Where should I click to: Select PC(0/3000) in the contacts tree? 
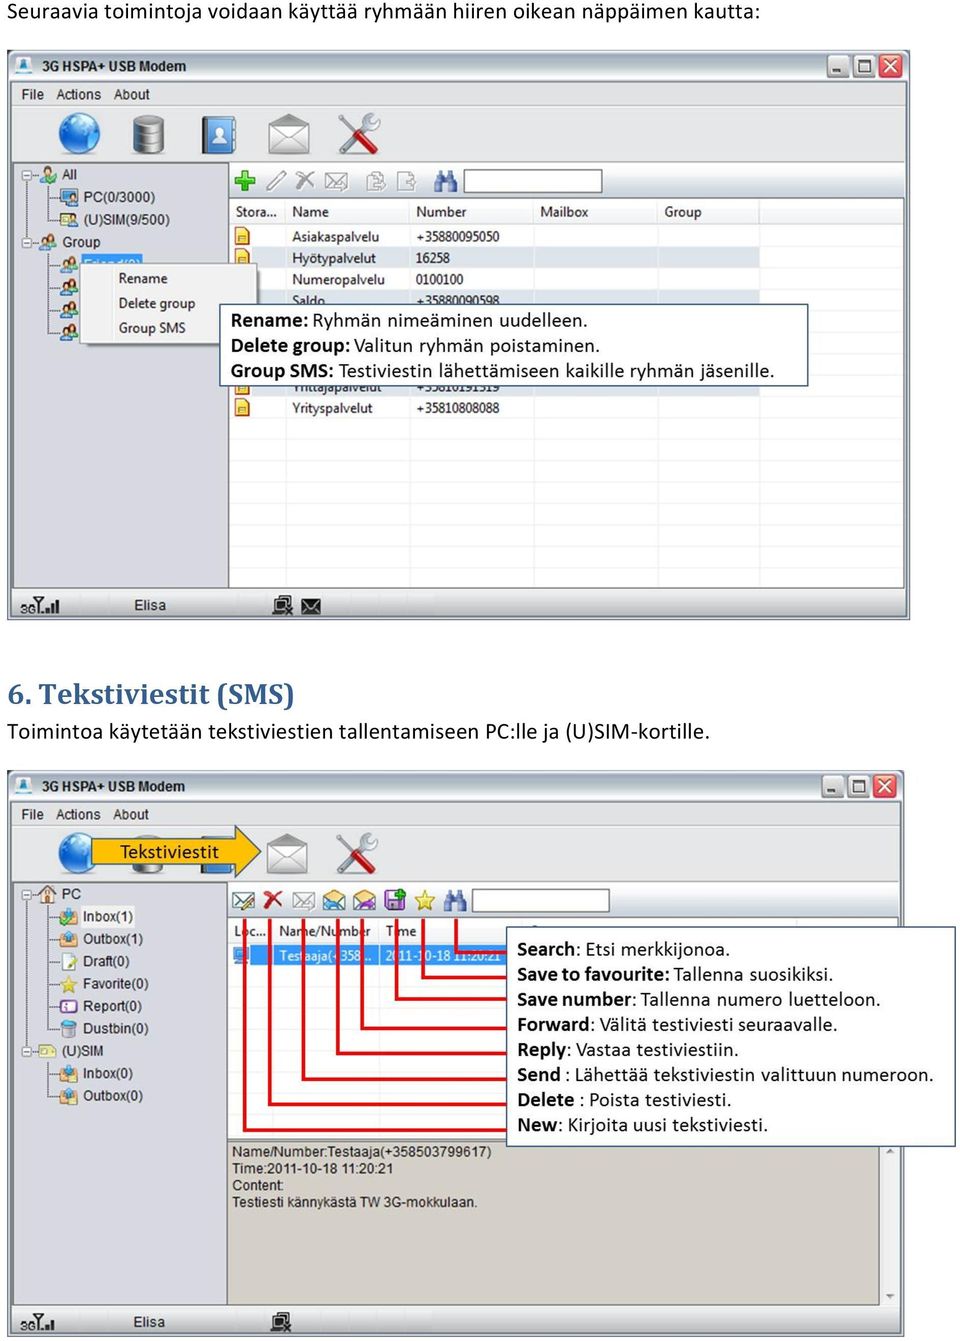[119, 197]
